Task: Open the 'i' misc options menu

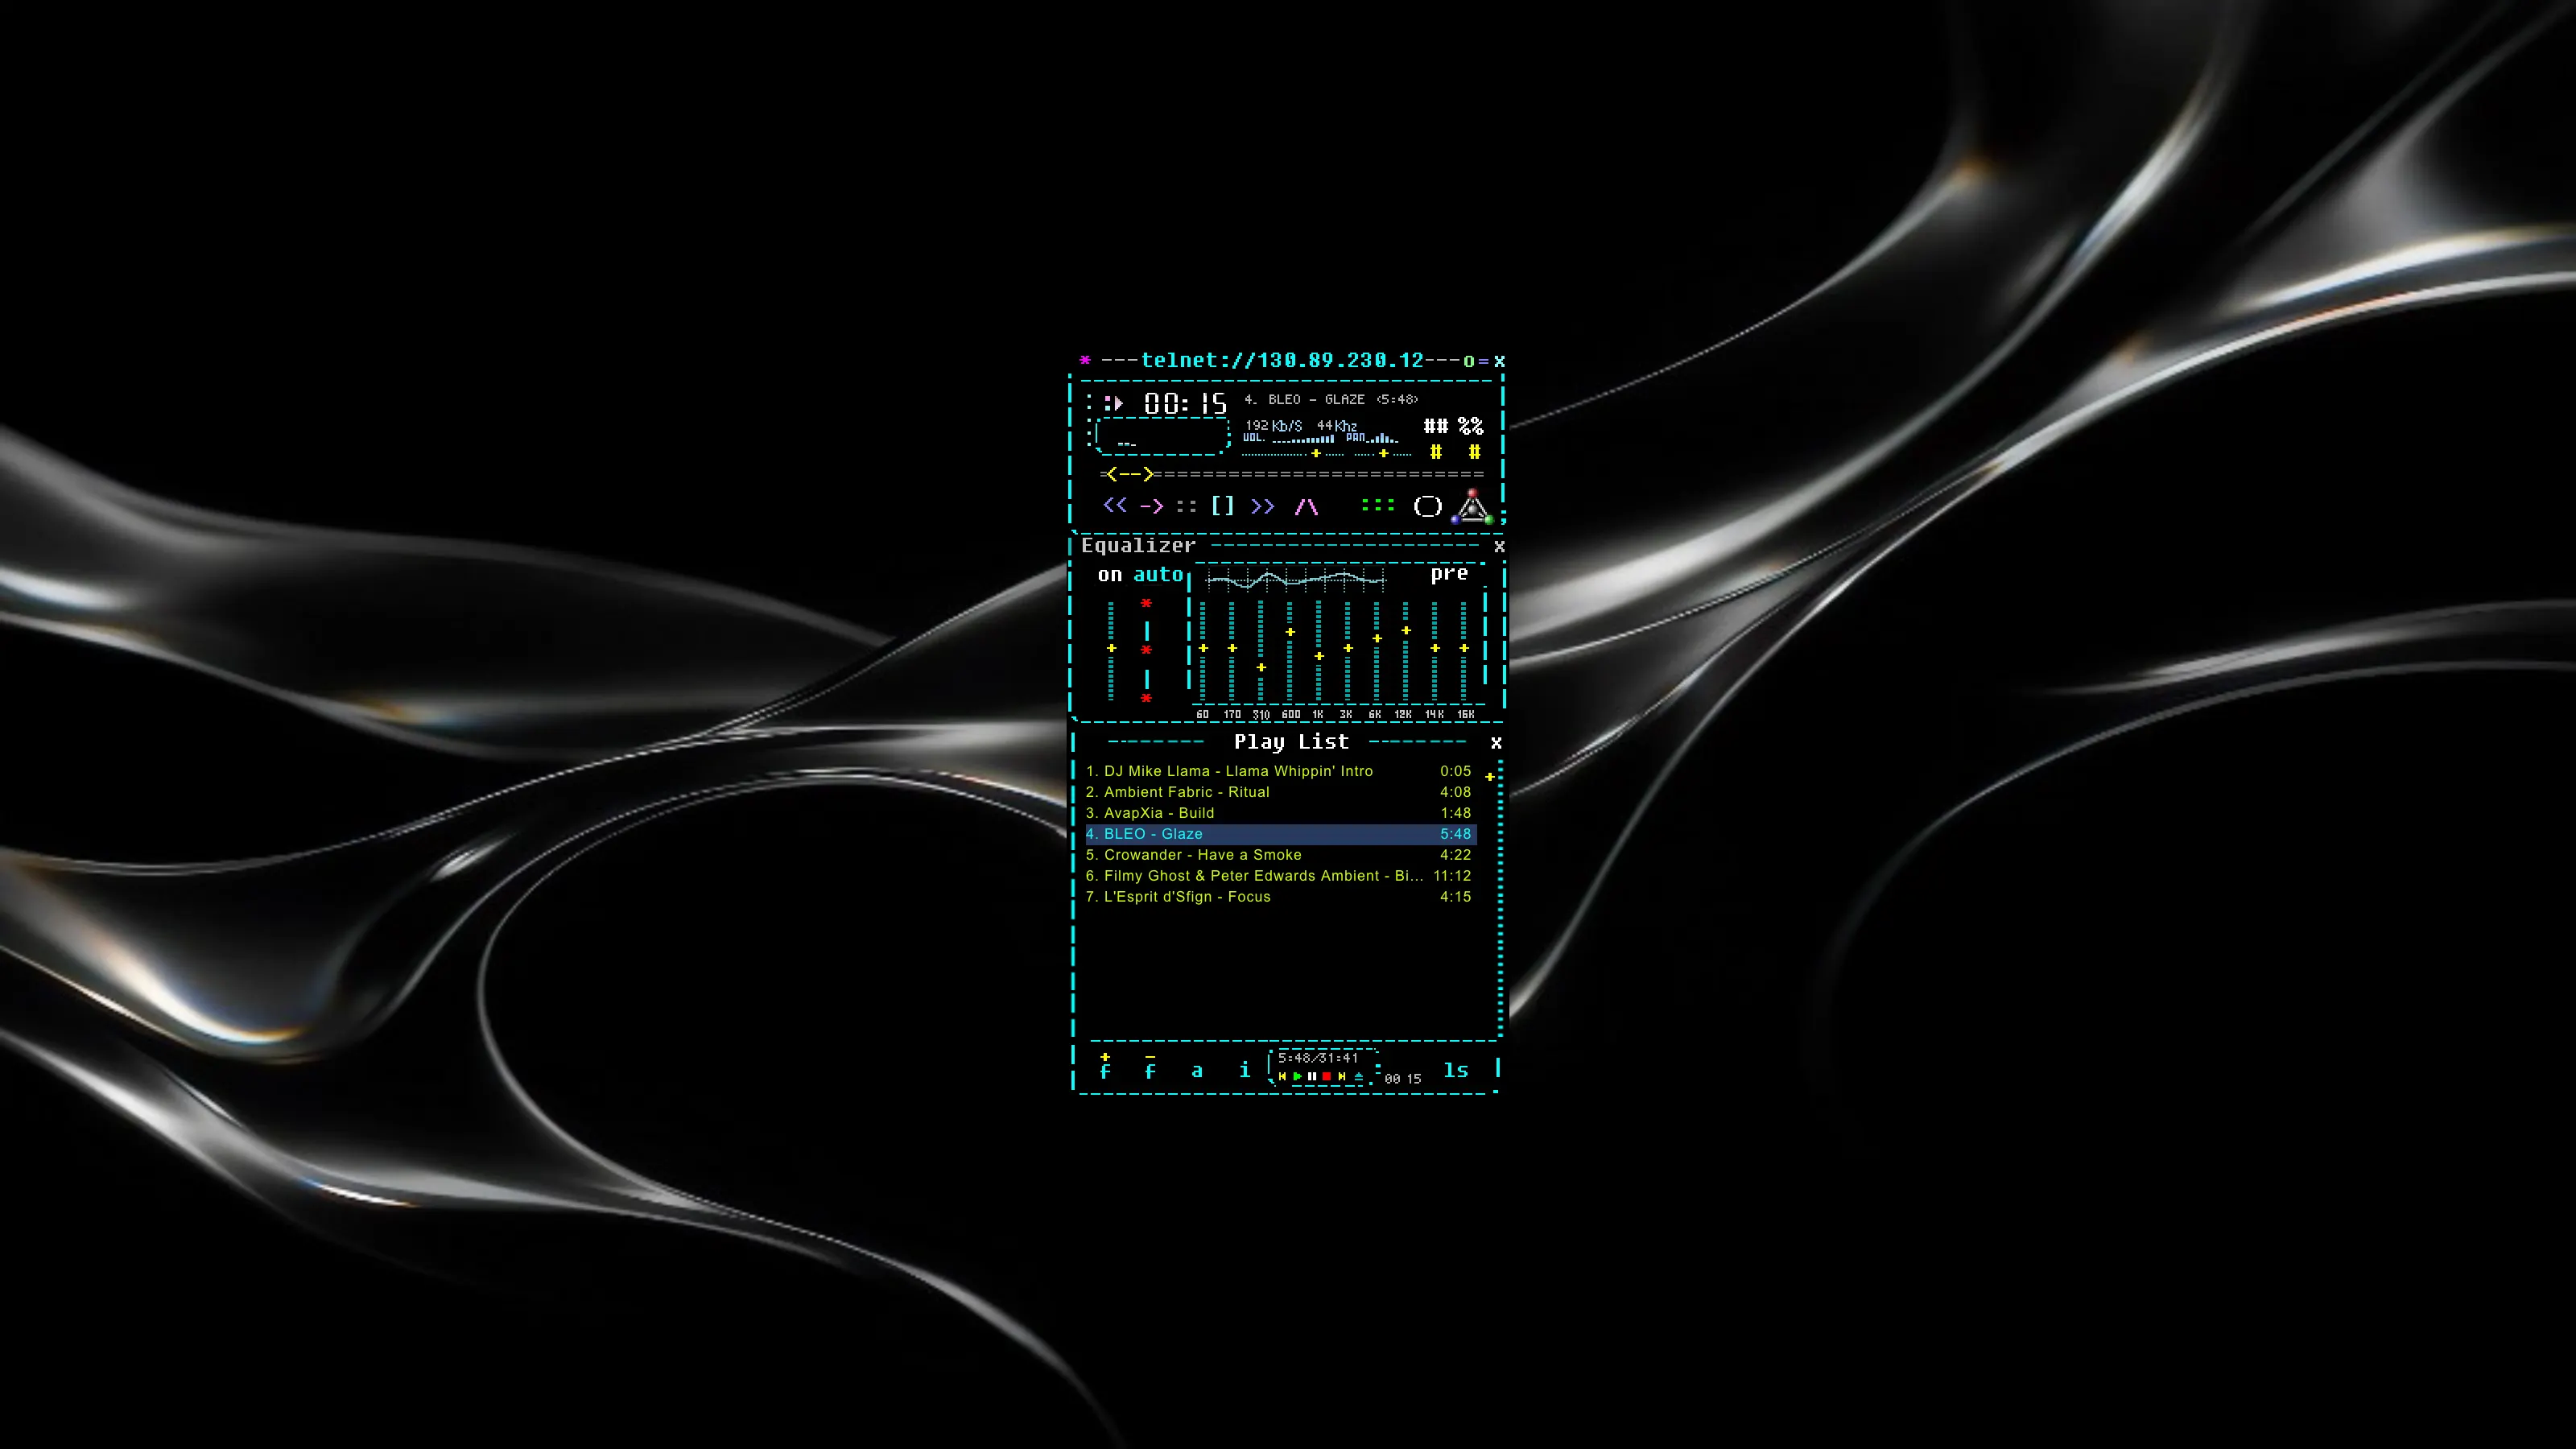Action: click(x=1245, y=1069)
